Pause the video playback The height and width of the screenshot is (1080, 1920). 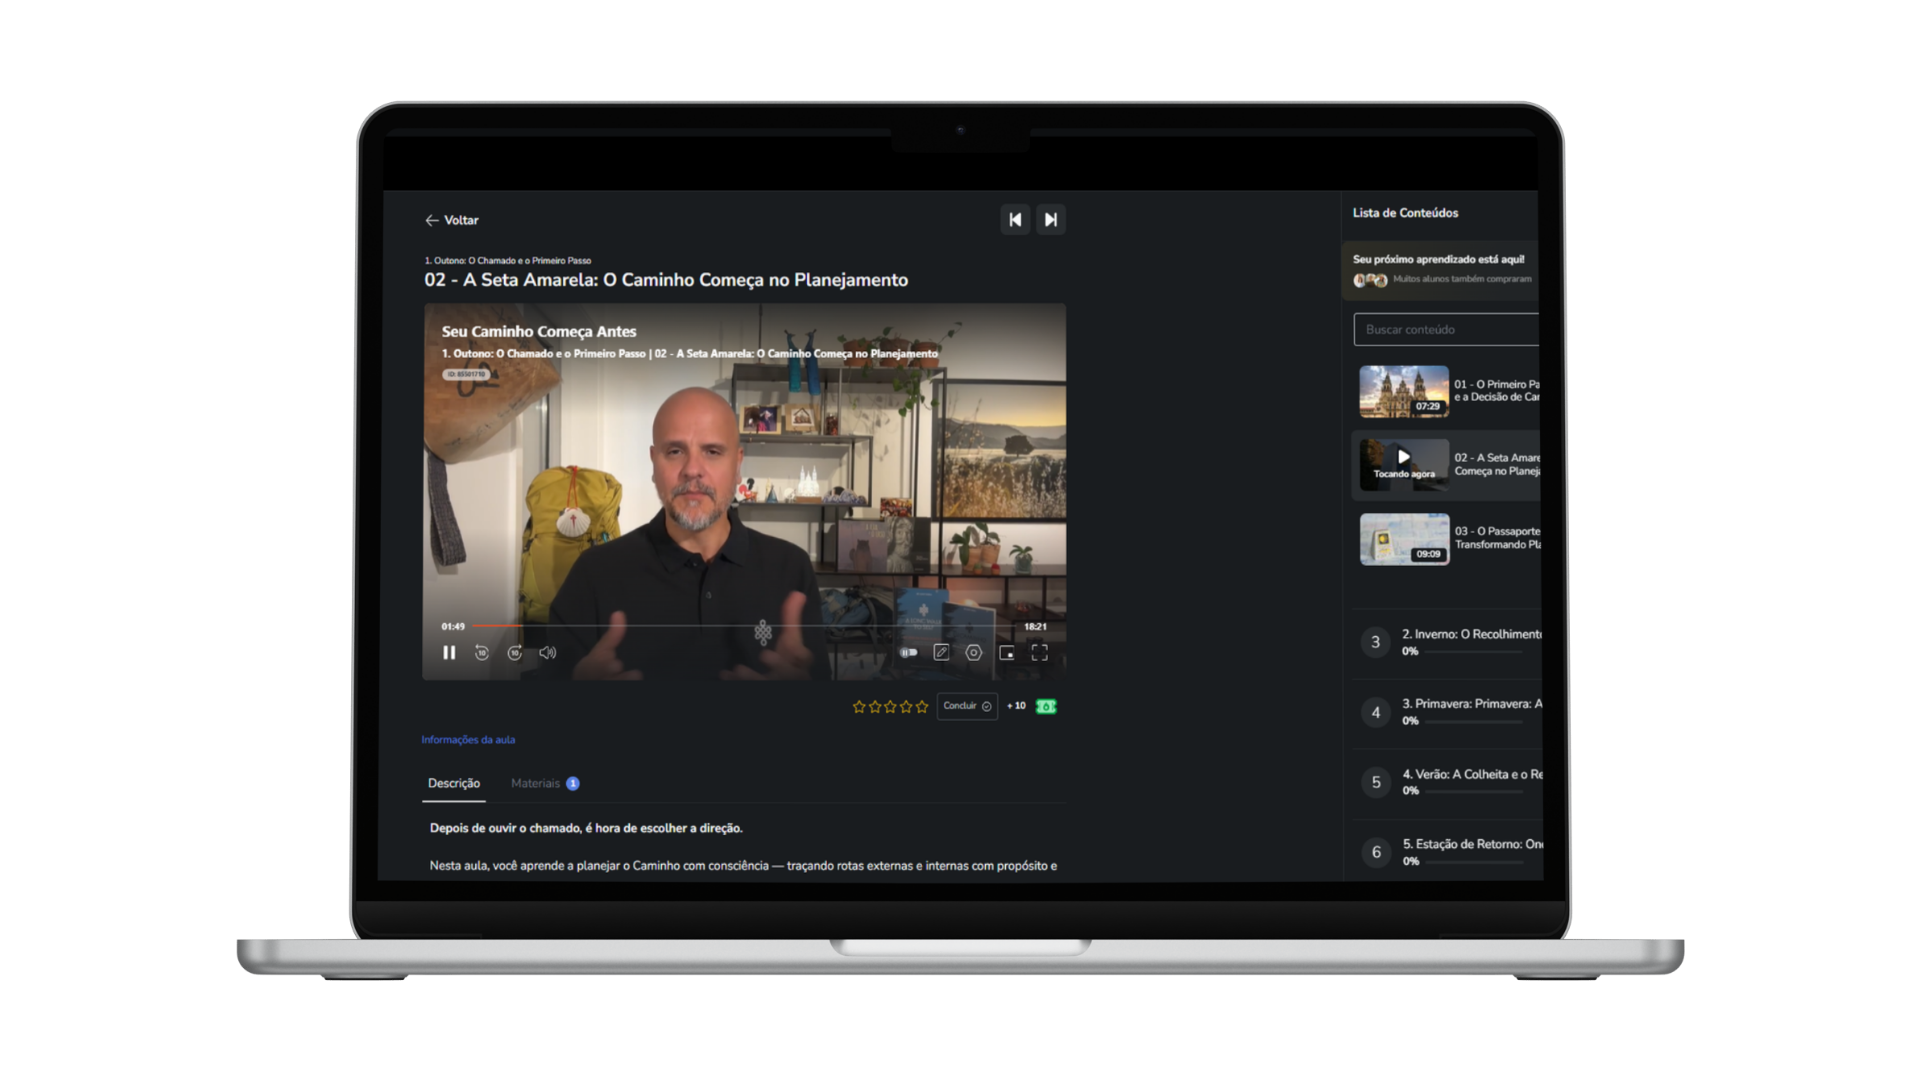tap(449, 652)
